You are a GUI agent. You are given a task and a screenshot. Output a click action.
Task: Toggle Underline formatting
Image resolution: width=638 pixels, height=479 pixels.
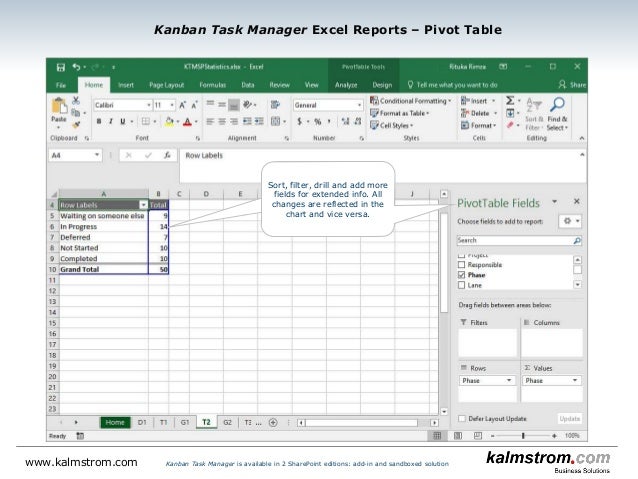(122, 121)
